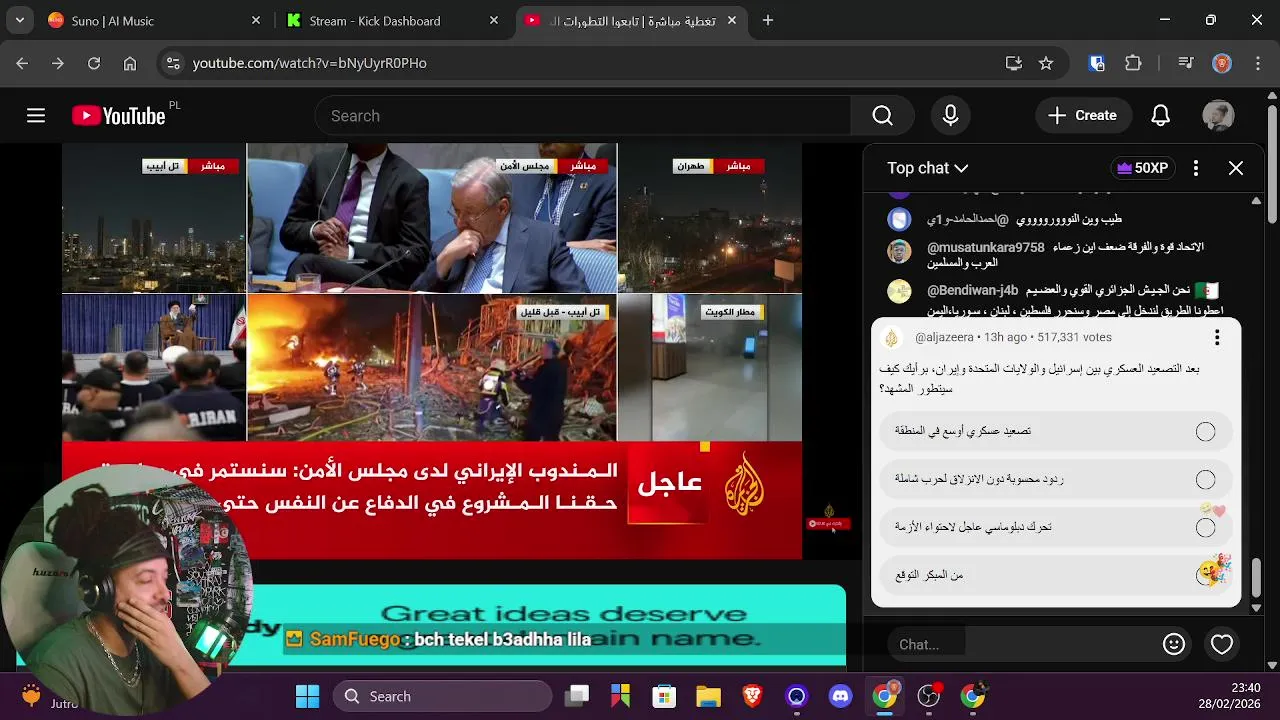Open Discord from the taskbar
This screenshot has height=720, width=1280.
point(840,696)
